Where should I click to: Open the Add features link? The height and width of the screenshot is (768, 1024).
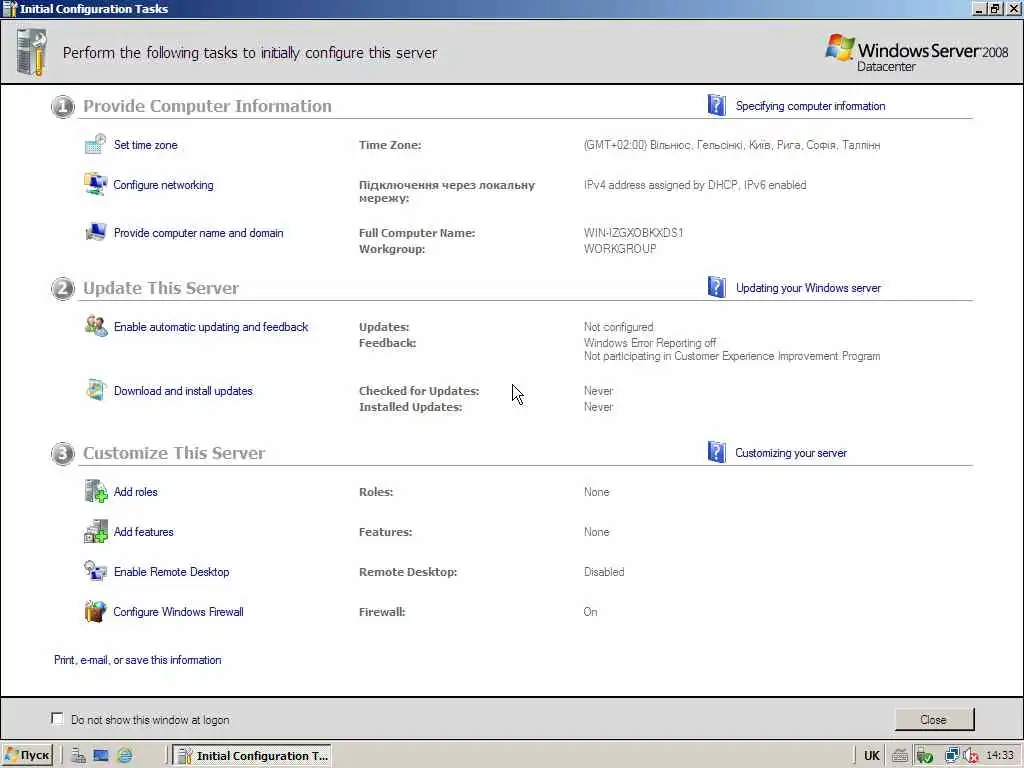coord(144,532)
